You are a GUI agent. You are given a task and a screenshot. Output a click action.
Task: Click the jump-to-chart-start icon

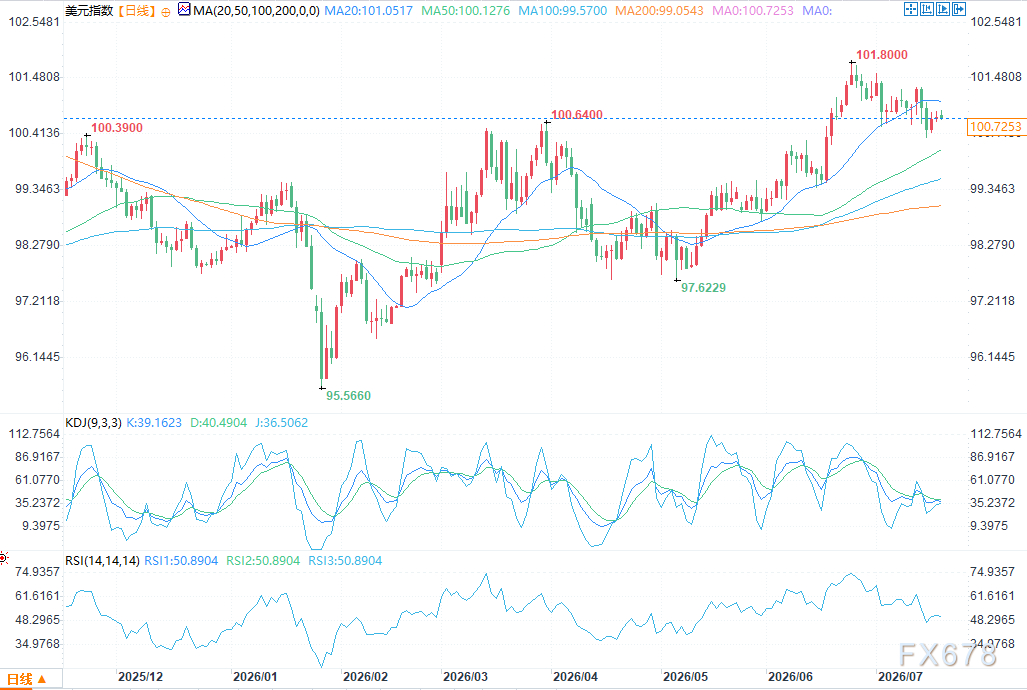pyautogui.click(x=927, y=9)
